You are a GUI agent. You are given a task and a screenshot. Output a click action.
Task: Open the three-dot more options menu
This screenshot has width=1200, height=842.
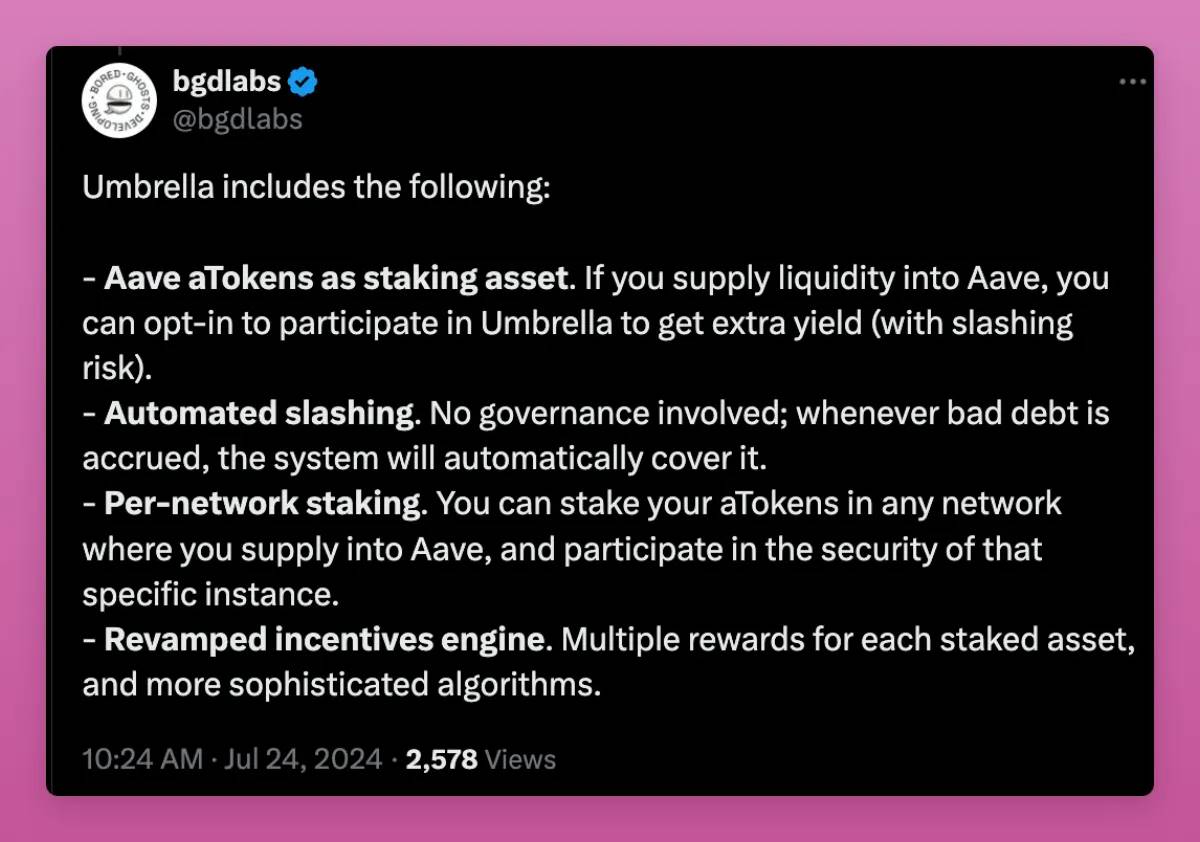(1132, 83)
